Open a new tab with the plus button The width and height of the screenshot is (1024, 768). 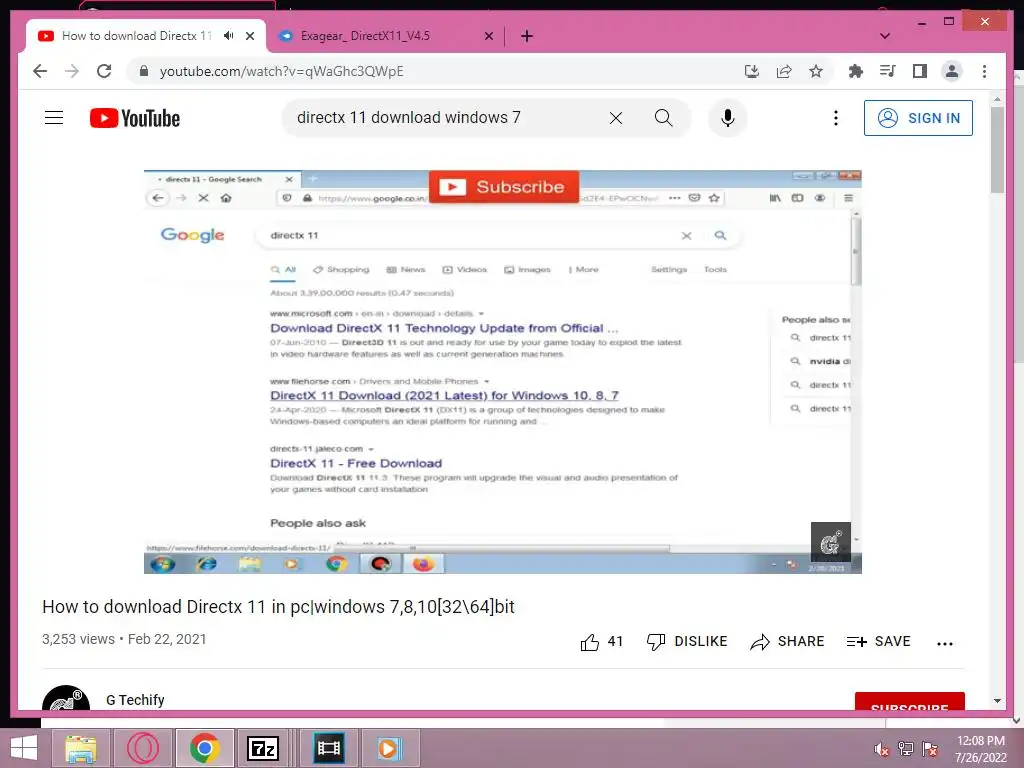[527, 36]
